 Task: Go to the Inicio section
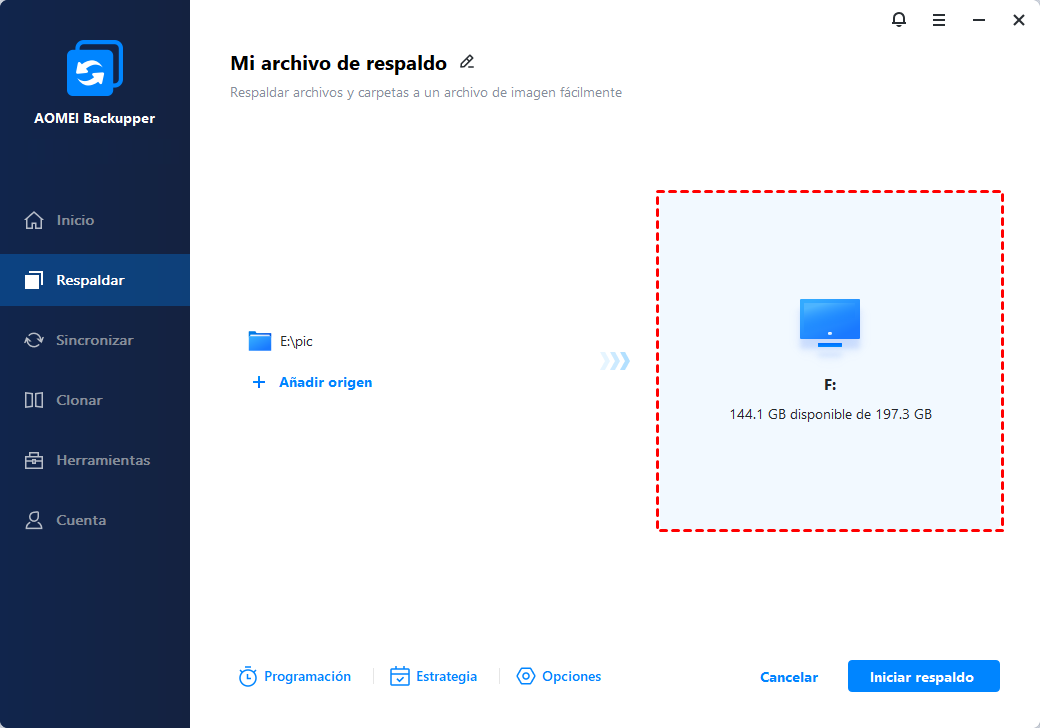coord(75,220)
